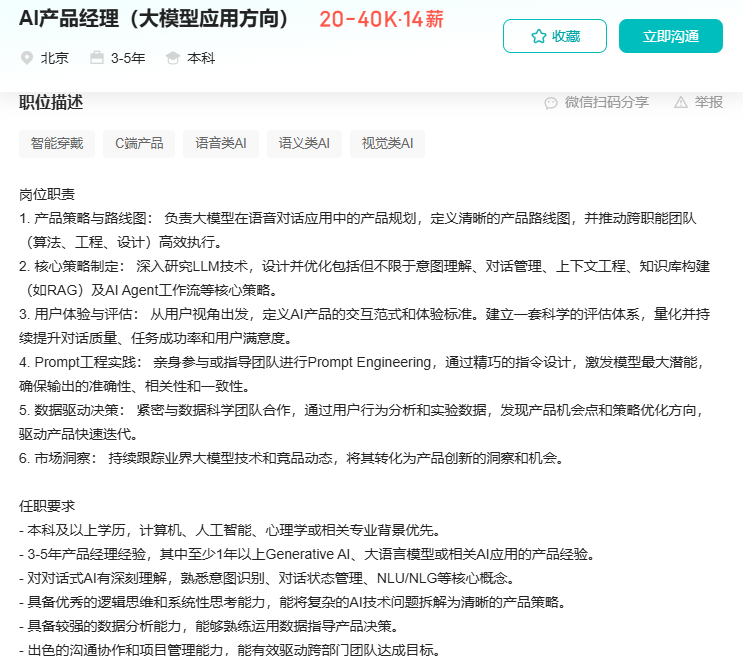Click the location pin icon beside 北京
This screenshot has height=656, width=743.
point(27,58)
